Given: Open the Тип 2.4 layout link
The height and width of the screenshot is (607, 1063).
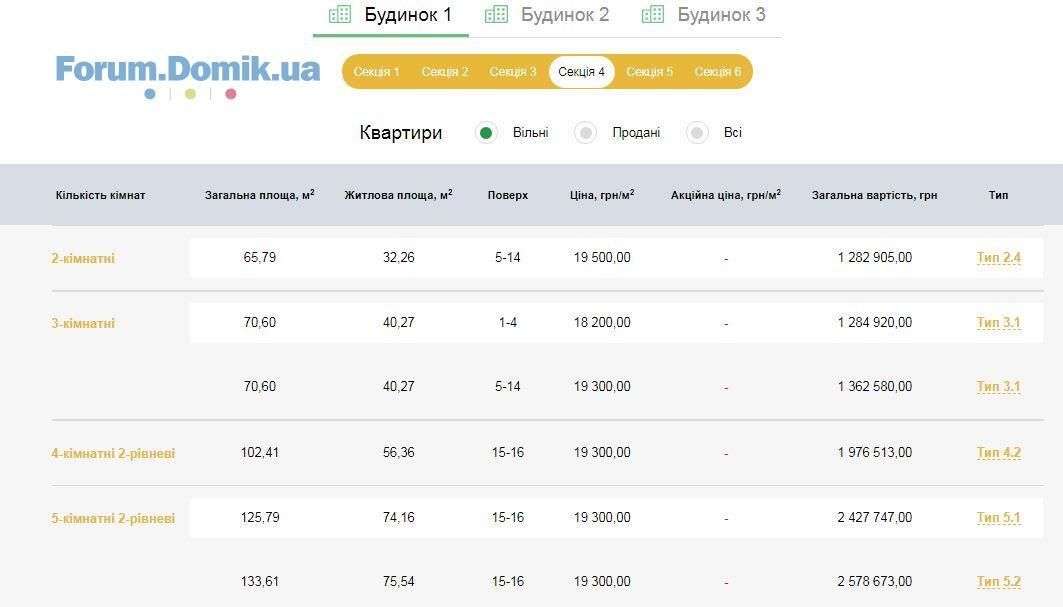Looking at the screenshot, I should (998, 258).
